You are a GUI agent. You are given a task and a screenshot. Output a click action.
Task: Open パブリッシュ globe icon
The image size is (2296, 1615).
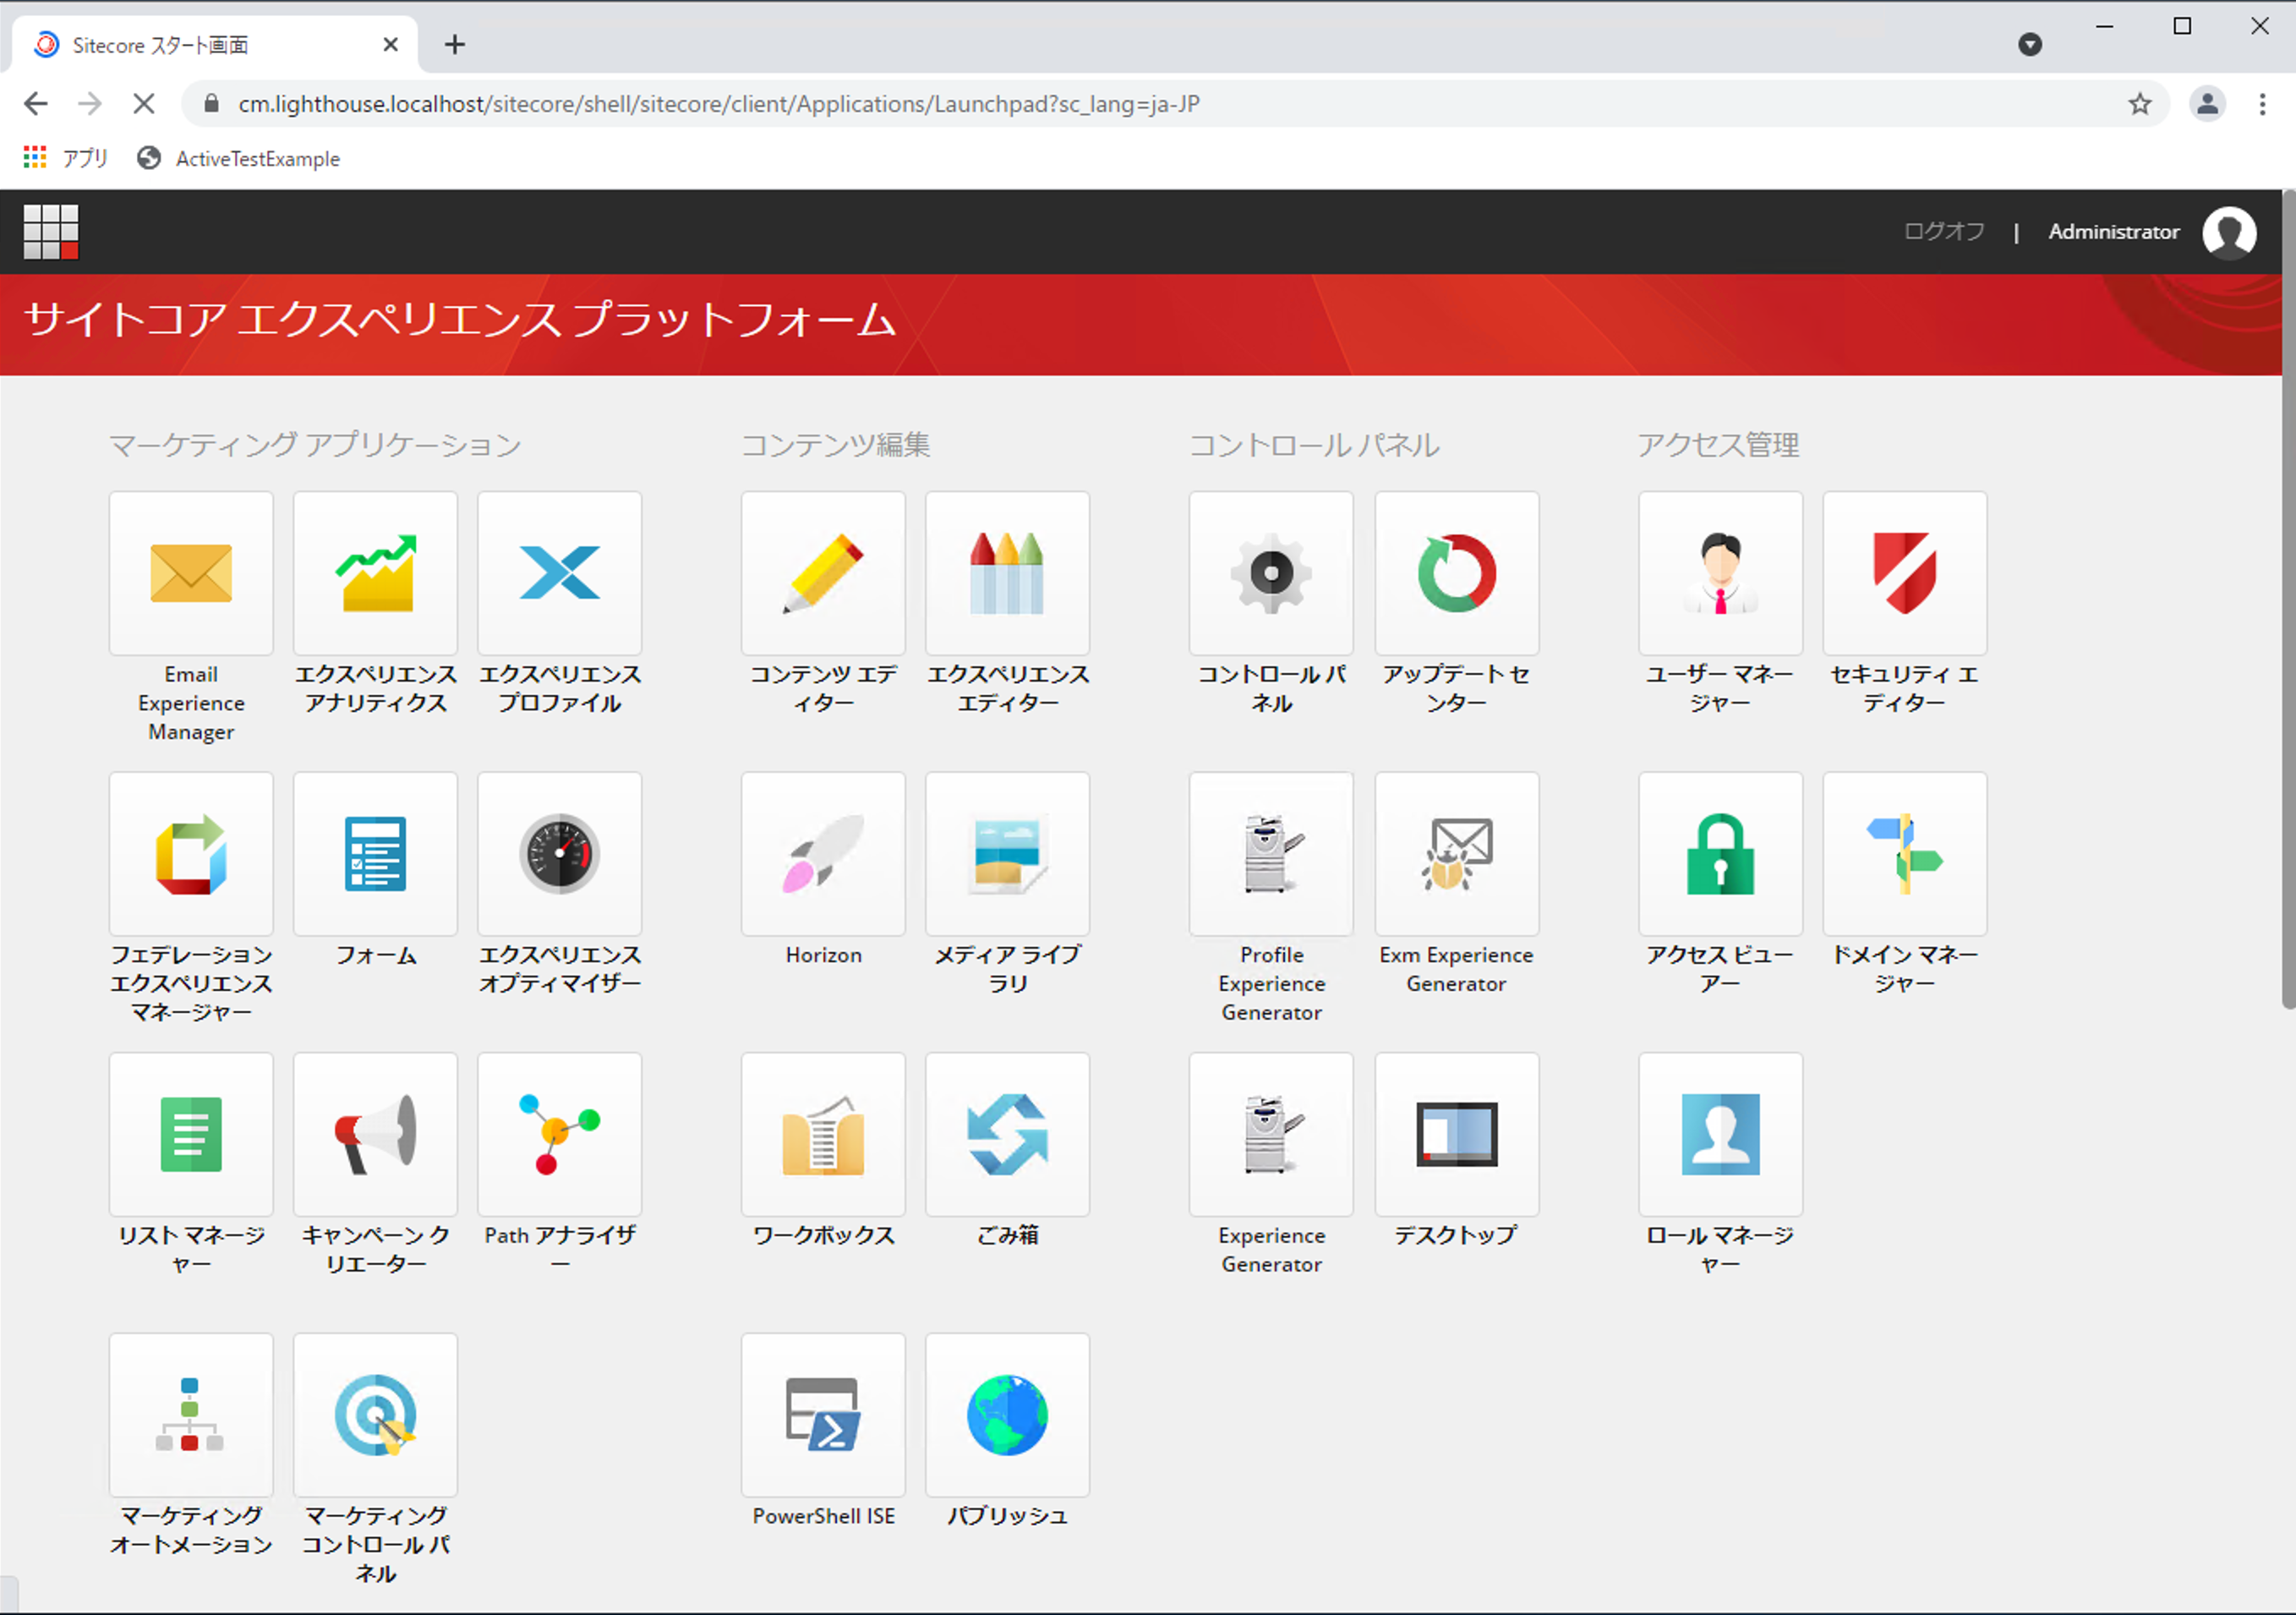(1007, 1415)
